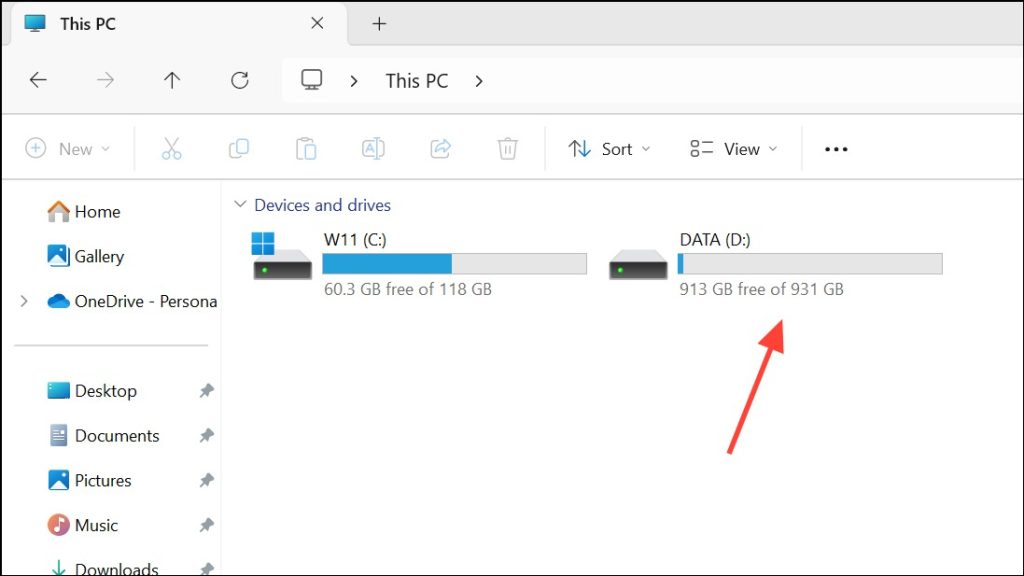This screenshot has width=1024, height=576.
Task: Select the DATA (D:) drive
Action: click(x=714, y=240)
